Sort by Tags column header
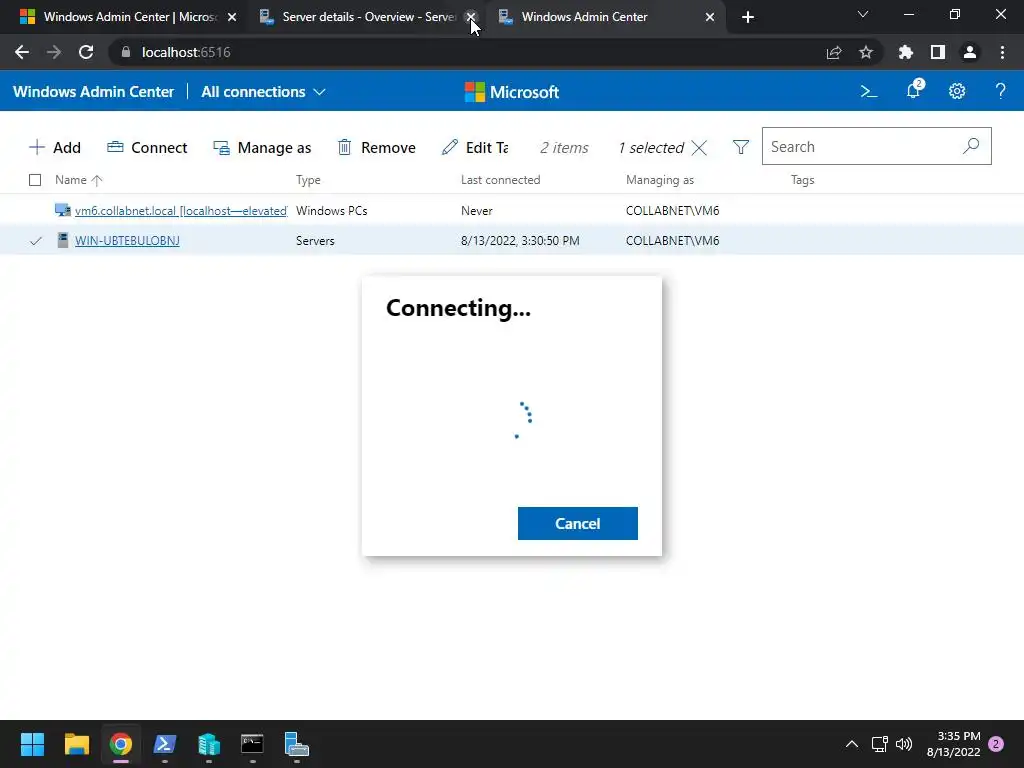 click(803, 180)
